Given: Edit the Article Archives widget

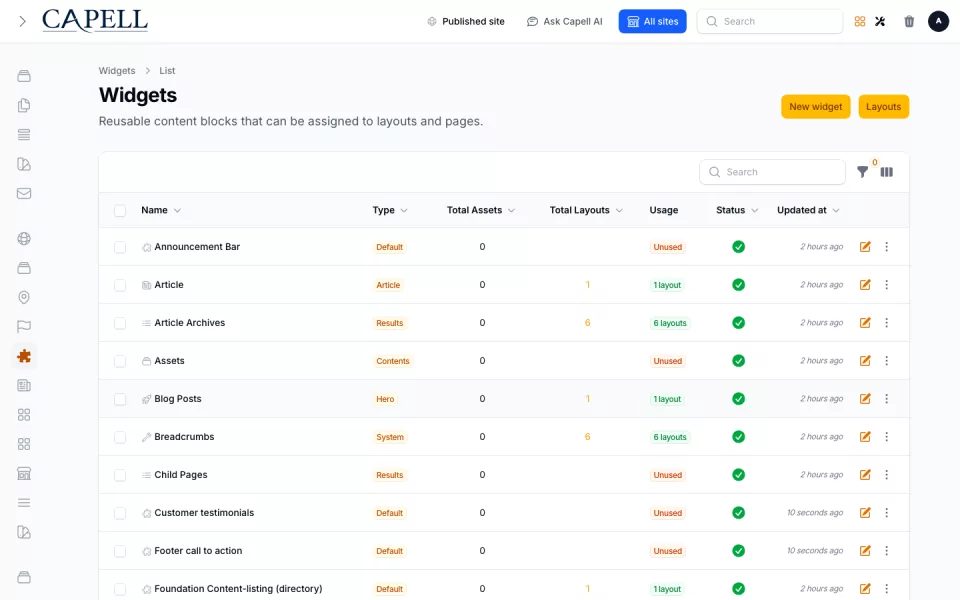Looking at the screenshot, I should 865,323.
